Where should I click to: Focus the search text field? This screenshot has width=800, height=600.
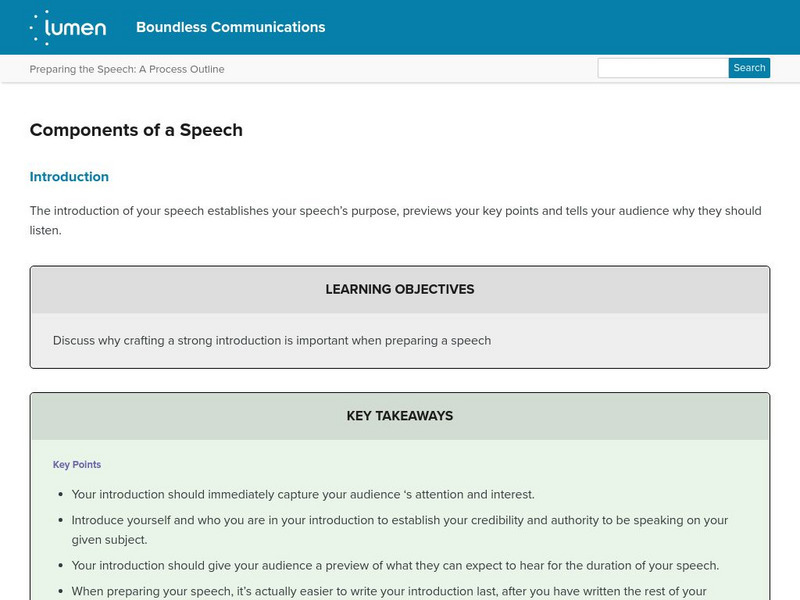click(662, 68)
